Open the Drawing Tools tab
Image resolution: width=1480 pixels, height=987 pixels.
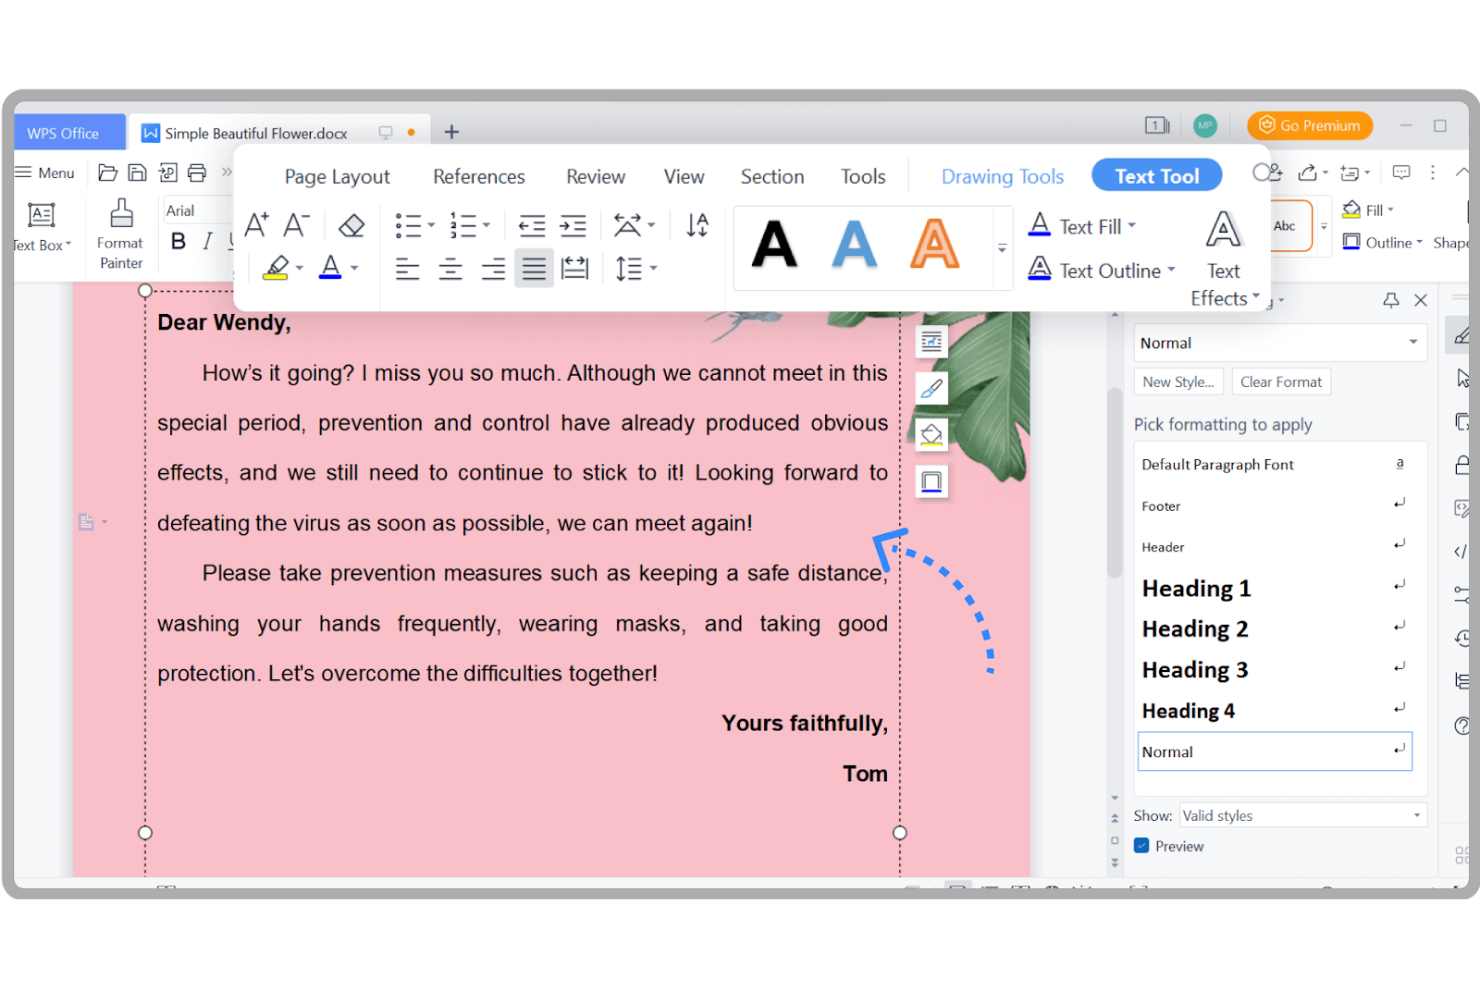point(1002,176)
